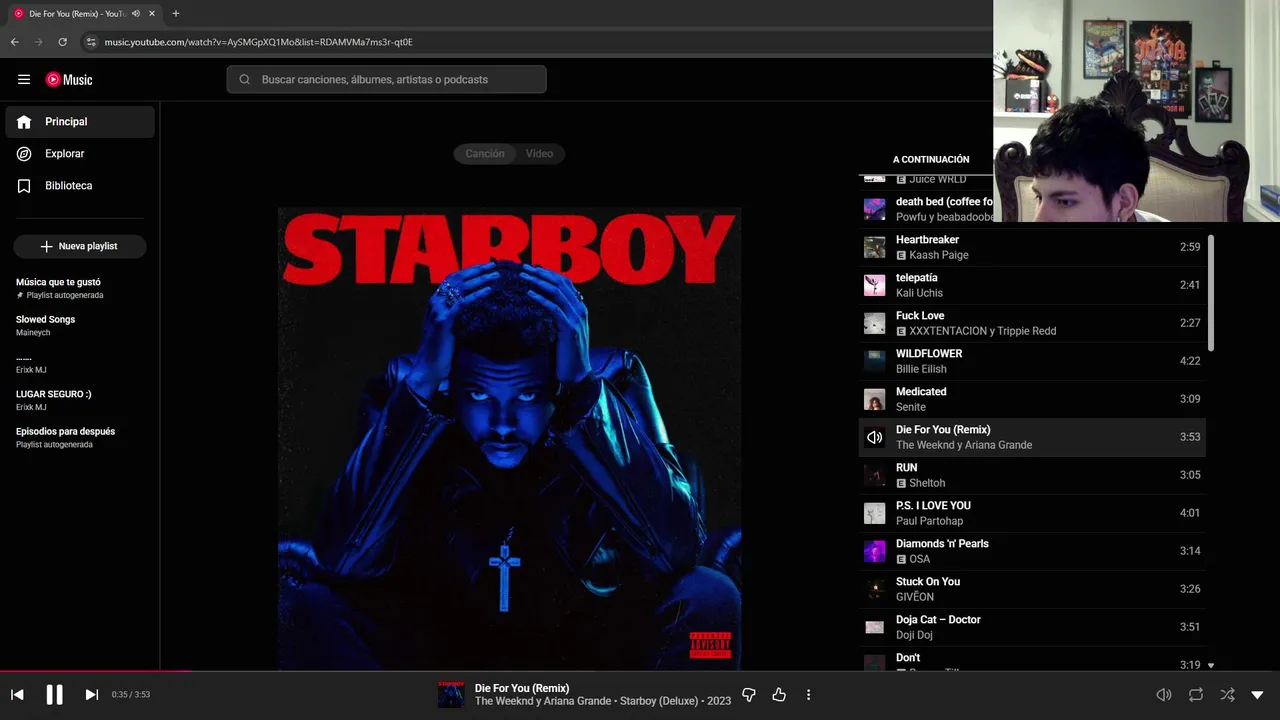Open Episodios para después playlist

(80, 438)
